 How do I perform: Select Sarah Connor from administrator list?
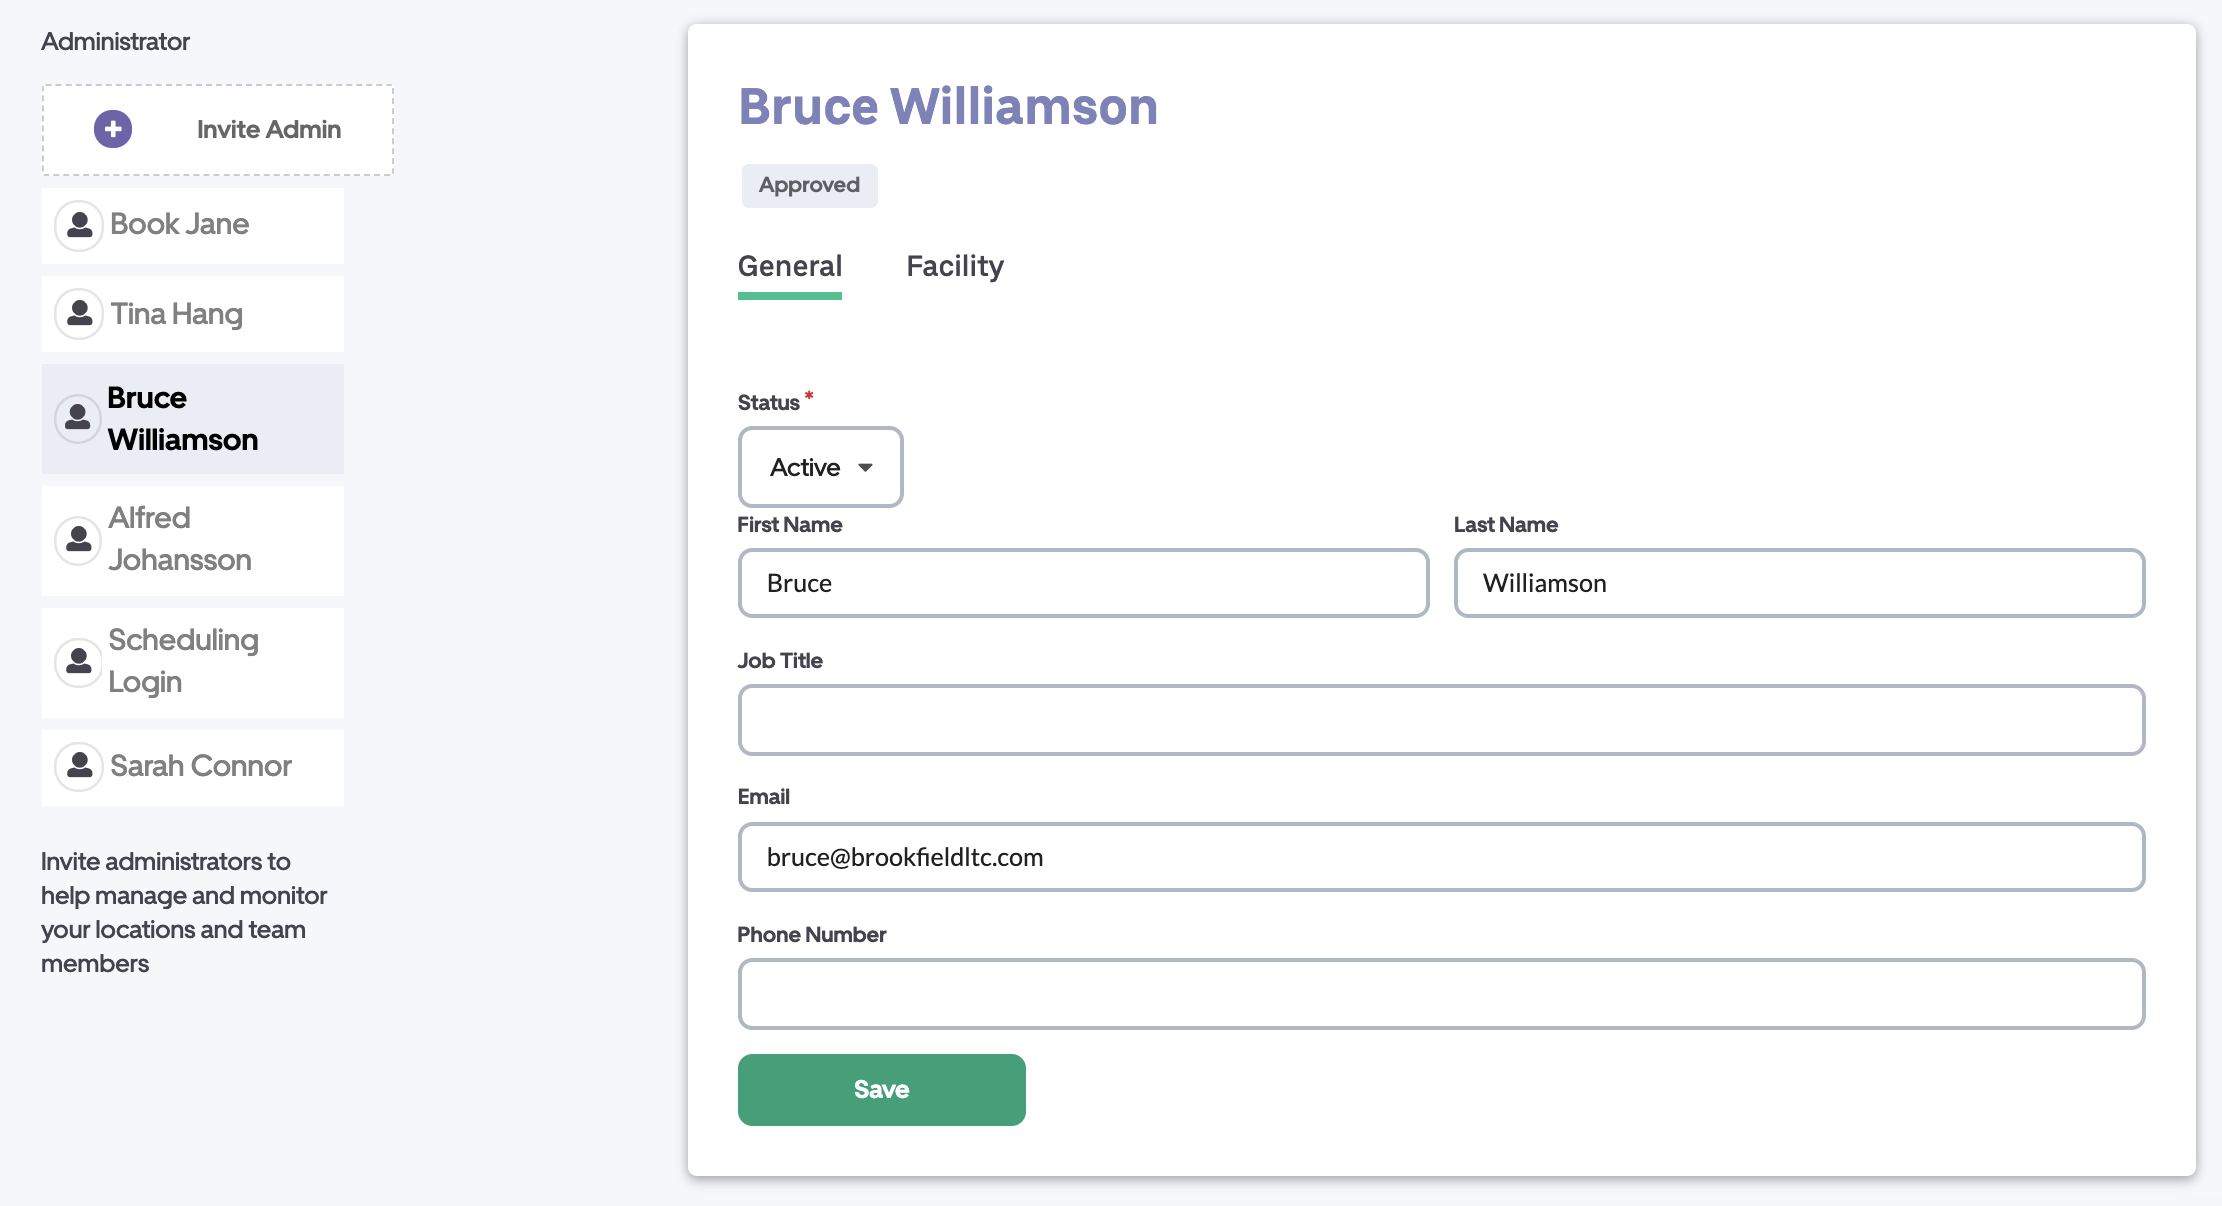click(201, 767)
